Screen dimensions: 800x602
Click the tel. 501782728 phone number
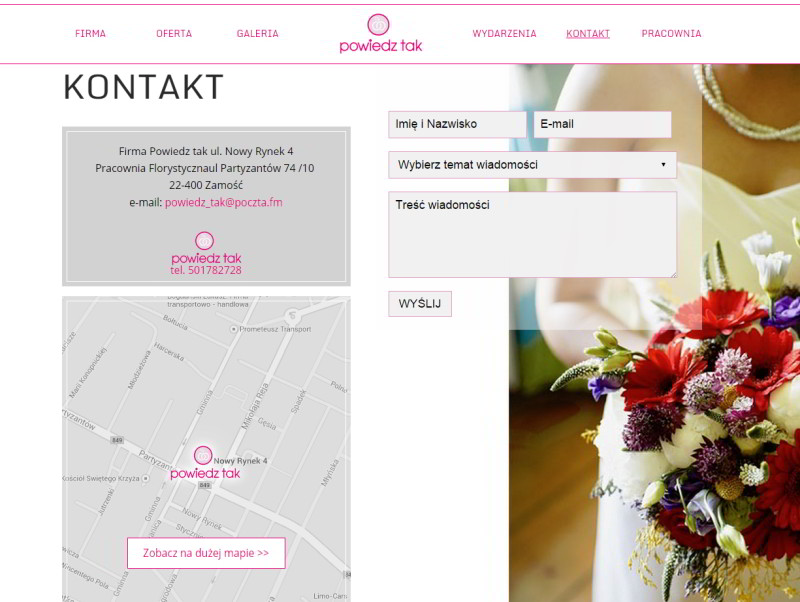[206, 270]
